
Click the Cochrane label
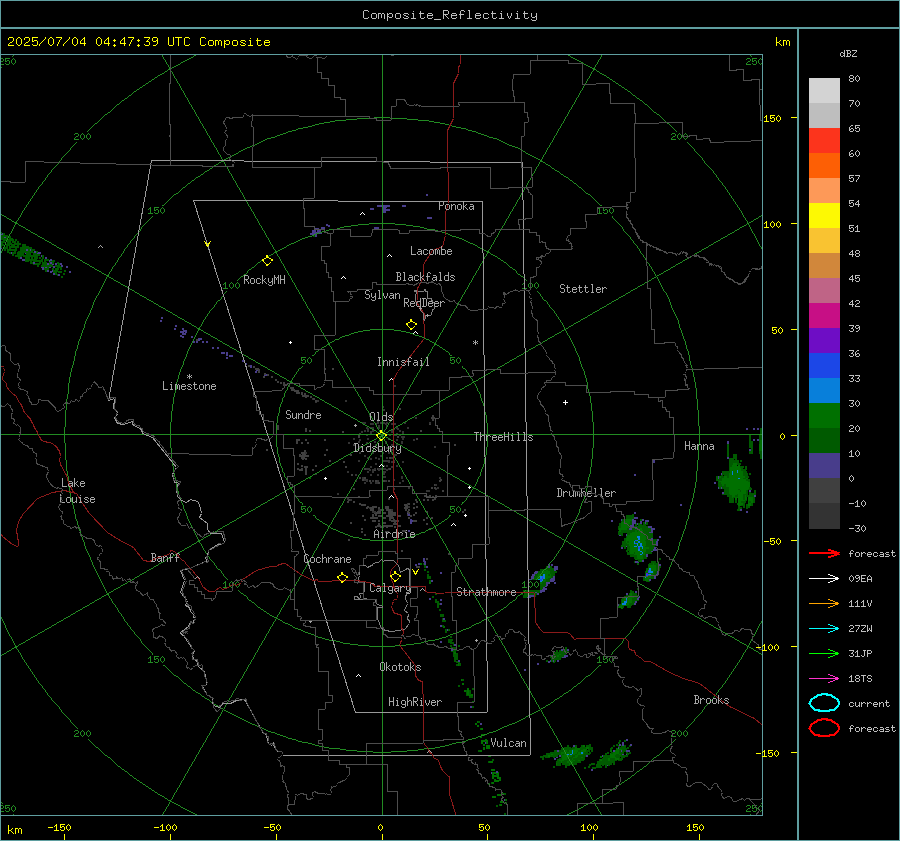click(x=327, y=559)
